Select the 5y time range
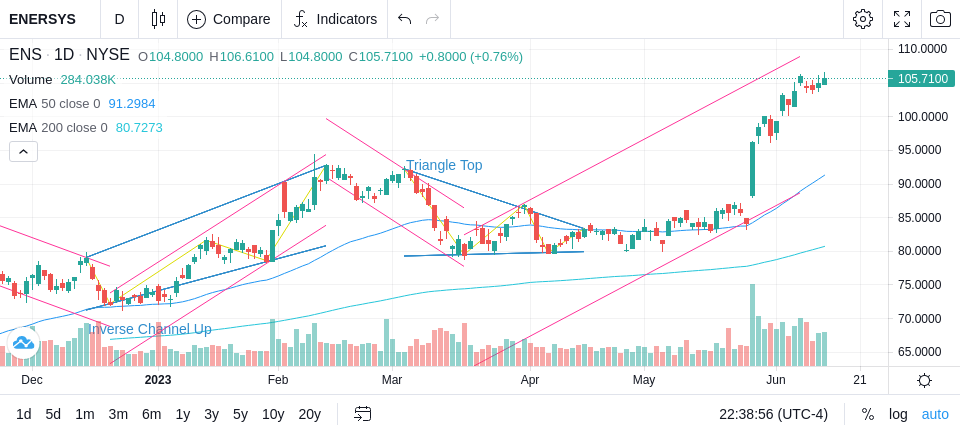This screenshot has width=960, height=433. pyautogui.click(x=240, y=415)
